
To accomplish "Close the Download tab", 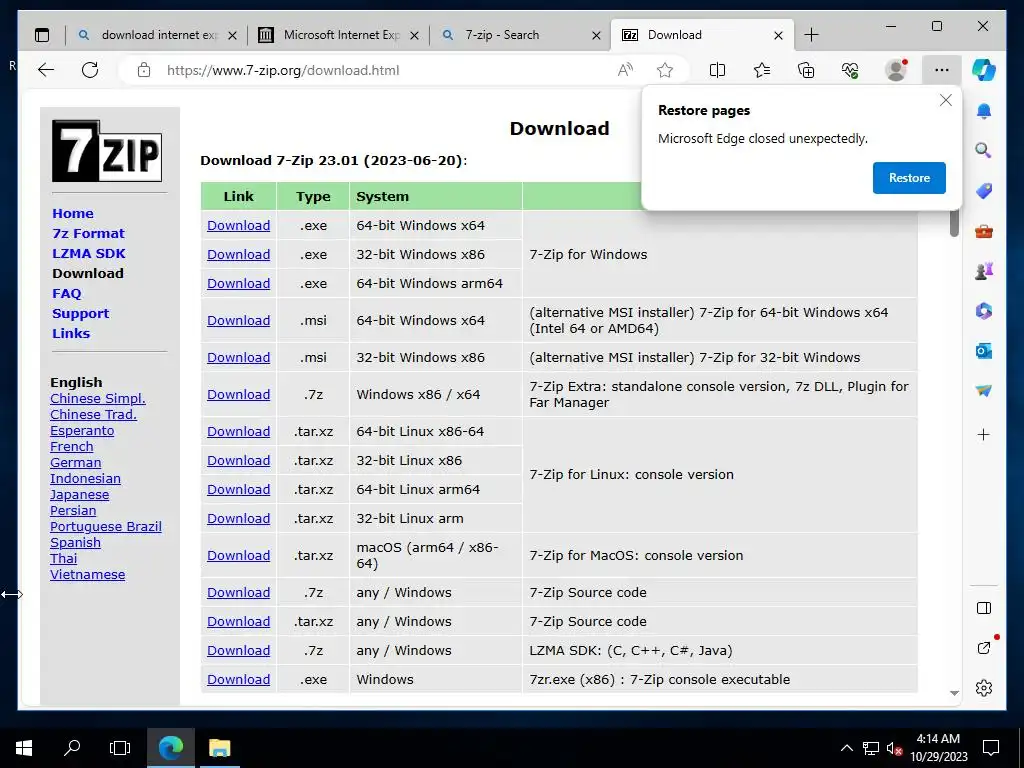I will tap(778, 35).
